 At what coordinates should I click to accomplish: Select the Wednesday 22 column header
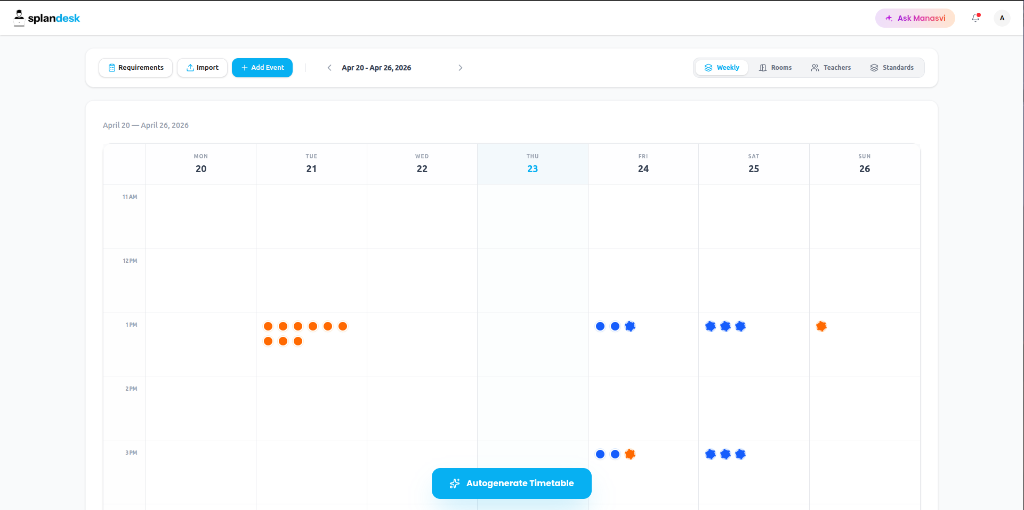point(422,164)
